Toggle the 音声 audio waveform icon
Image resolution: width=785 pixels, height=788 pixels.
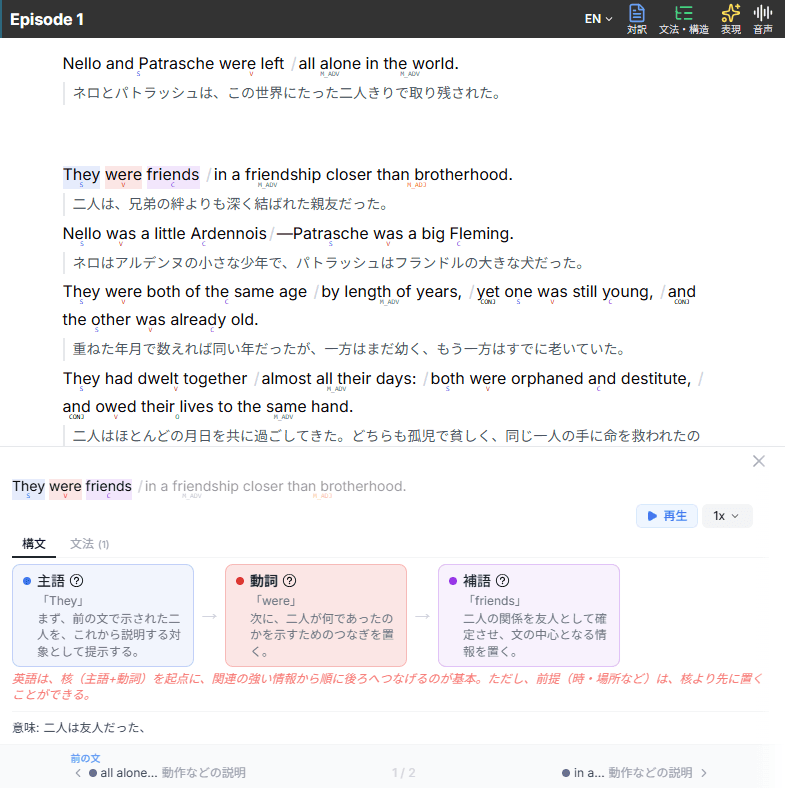(762, 19)
